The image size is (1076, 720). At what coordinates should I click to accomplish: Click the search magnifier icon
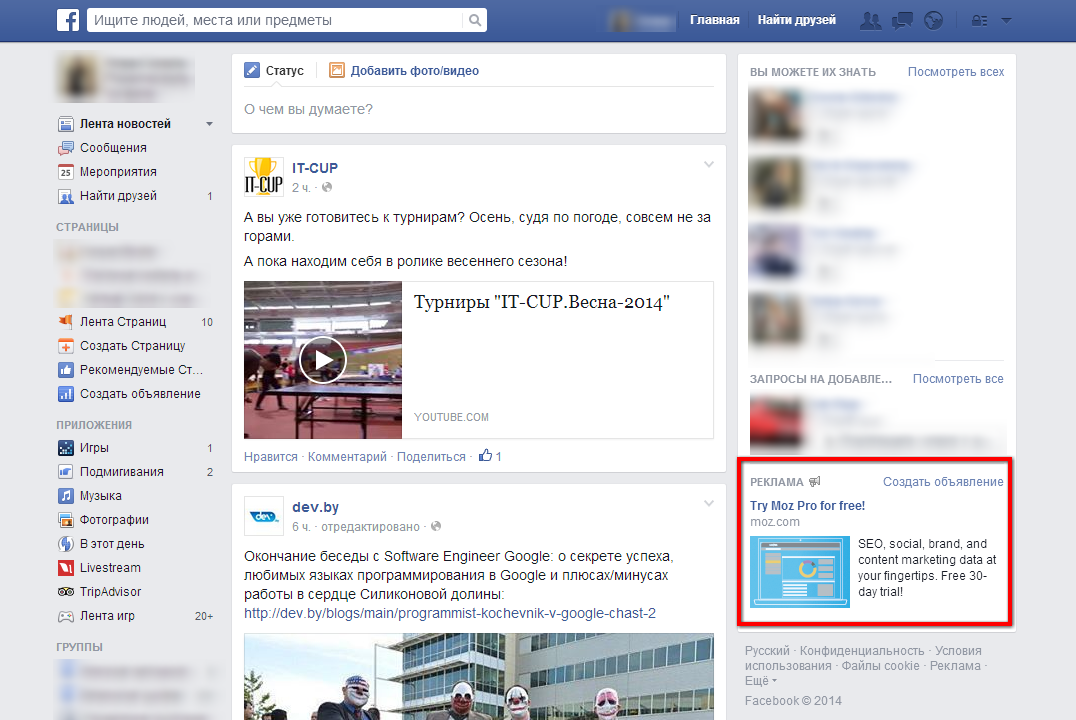click(x=475, y=21)
